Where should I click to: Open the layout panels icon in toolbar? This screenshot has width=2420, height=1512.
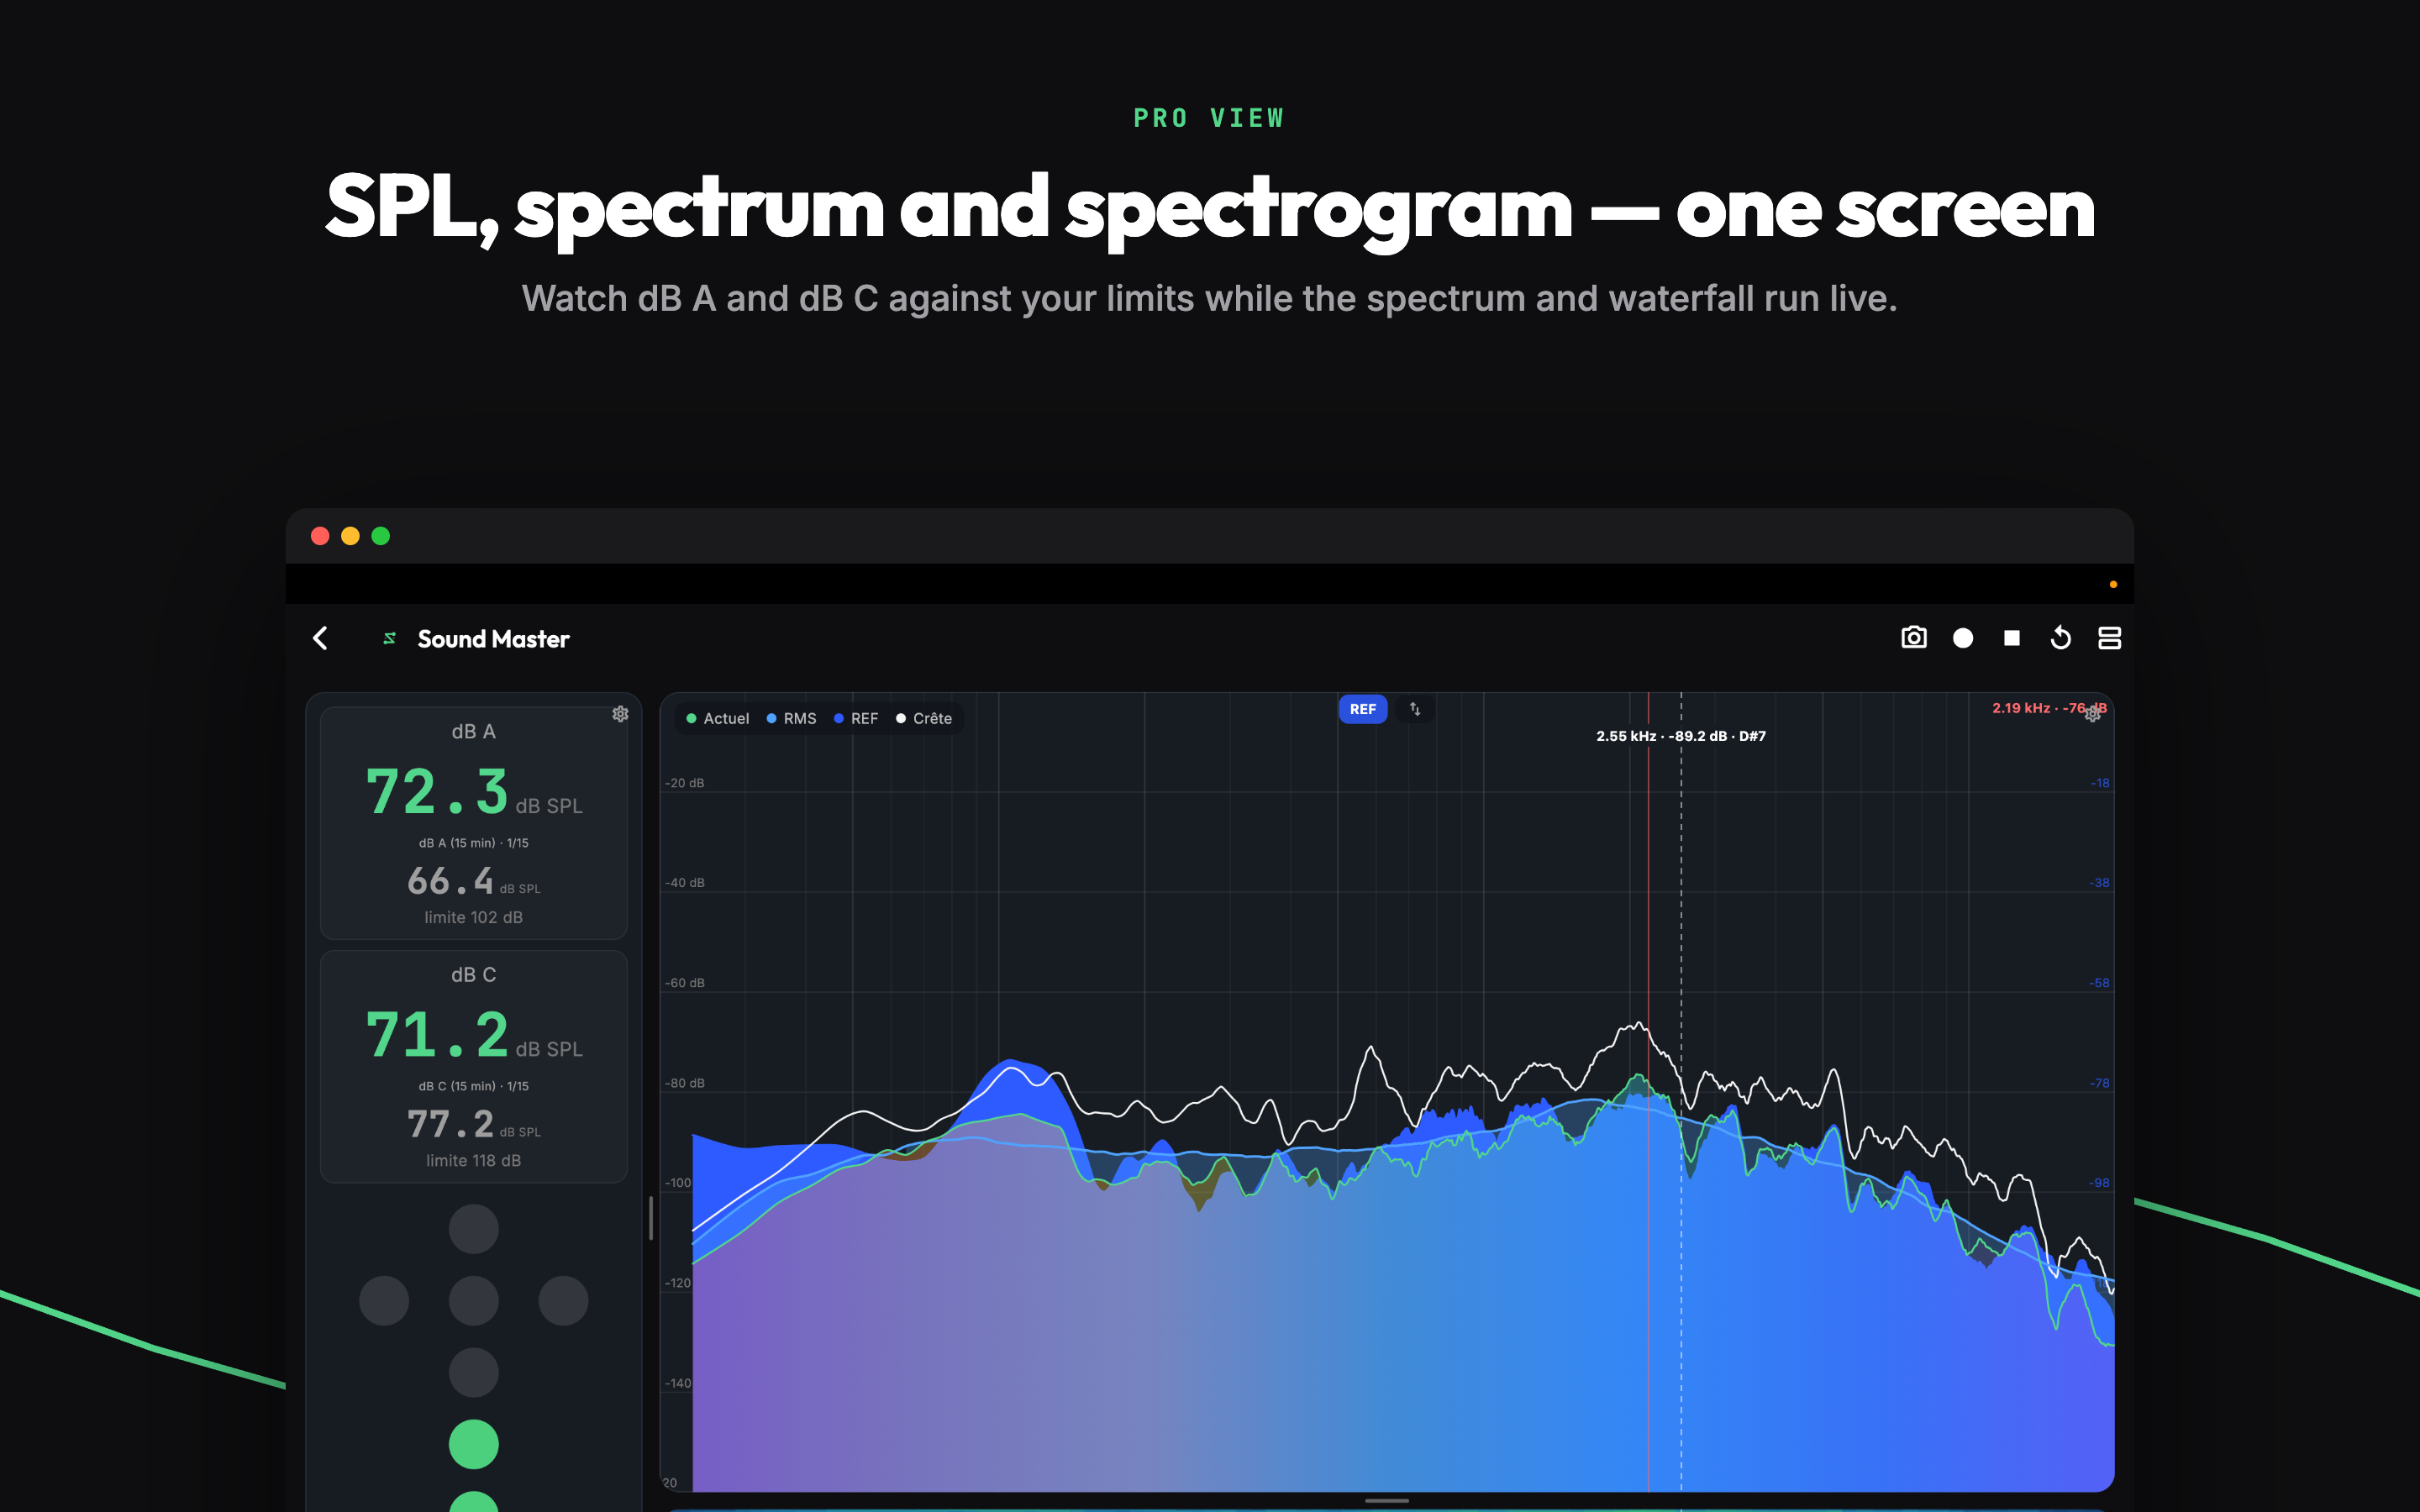click(2109, 638)
